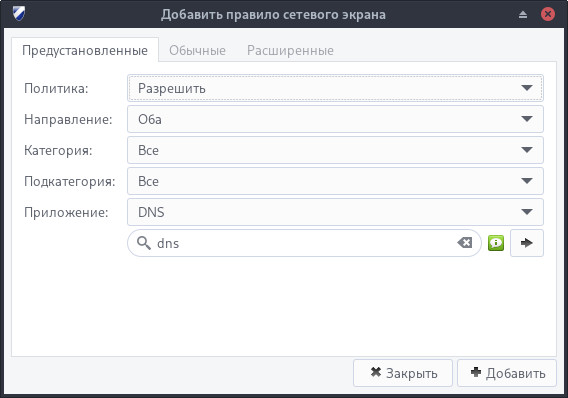Click the Добавить button
568x398 pixels.
tap(507, 373)
